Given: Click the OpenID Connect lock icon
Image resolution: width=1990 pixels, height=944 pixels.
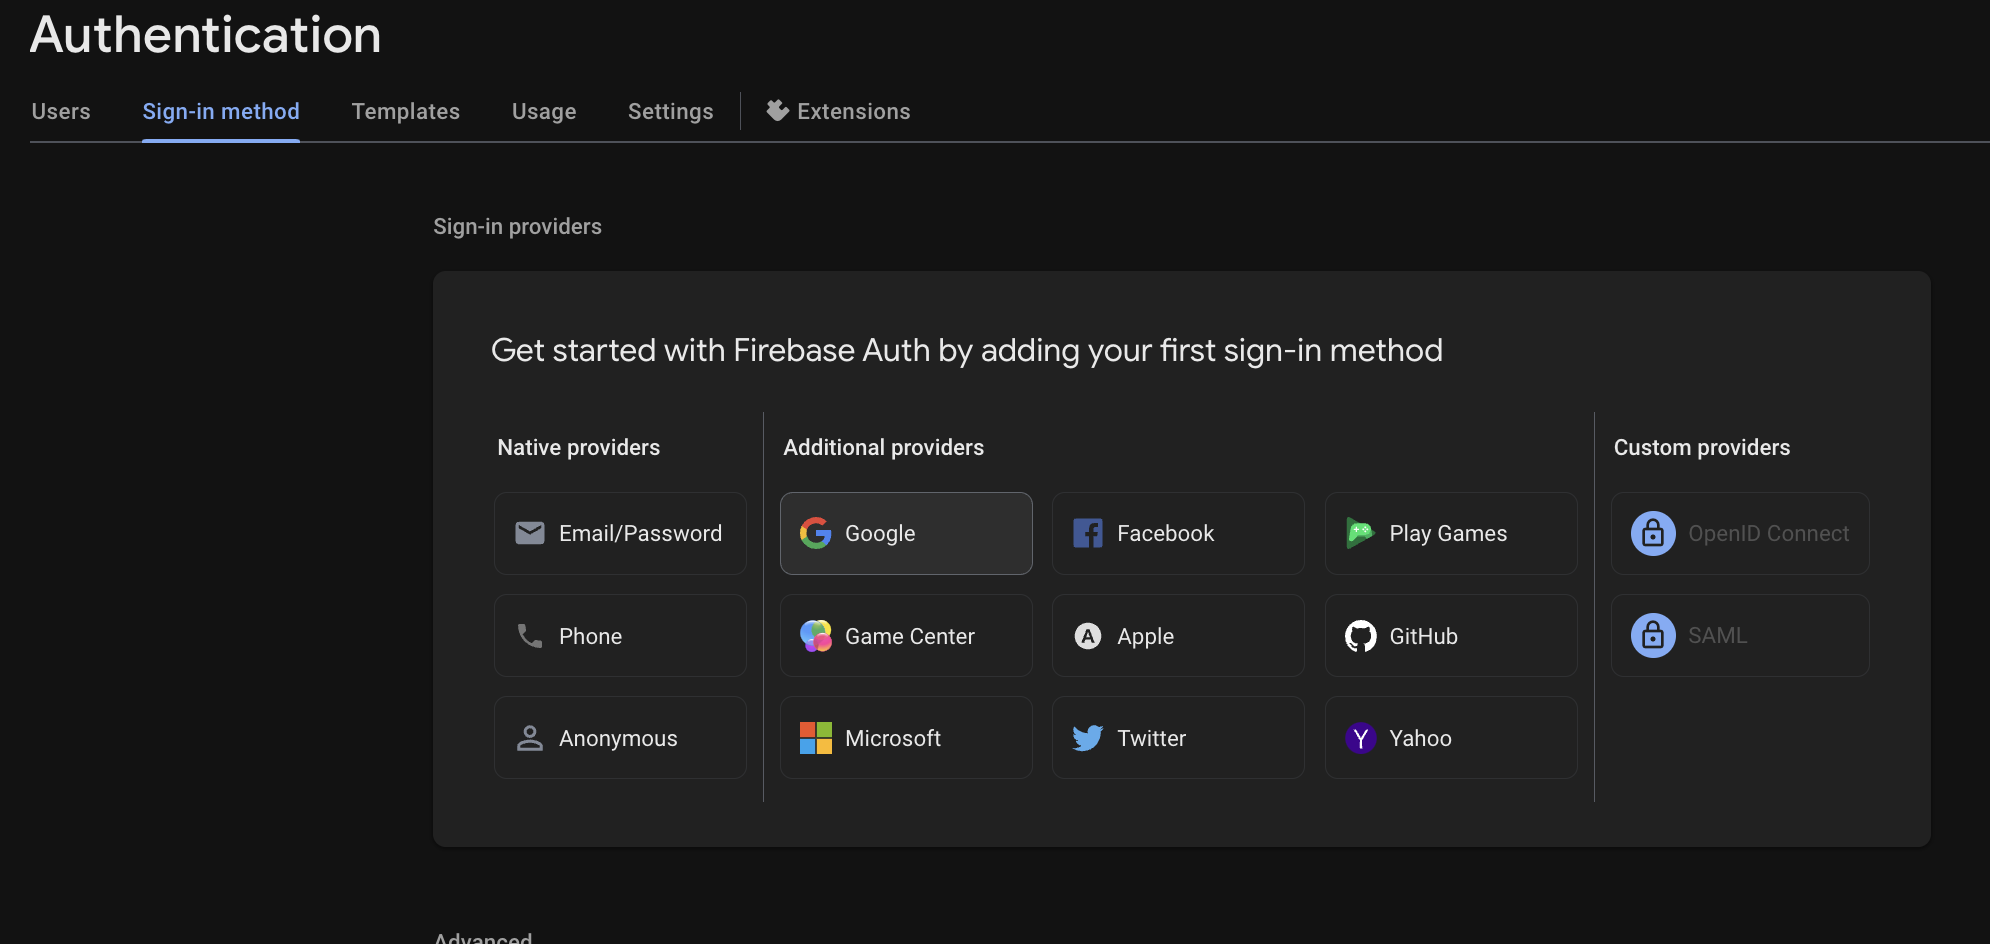Looking at the screenshot, I should (1653, 533).
